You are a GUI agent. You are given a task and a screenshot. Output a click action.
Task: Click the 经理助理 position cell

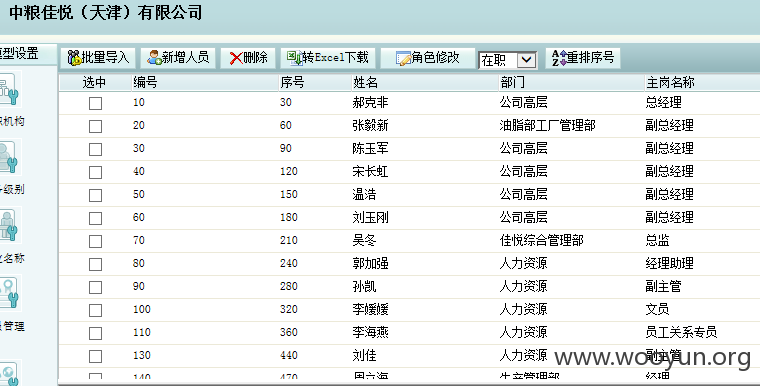click(x=669, y=263)
